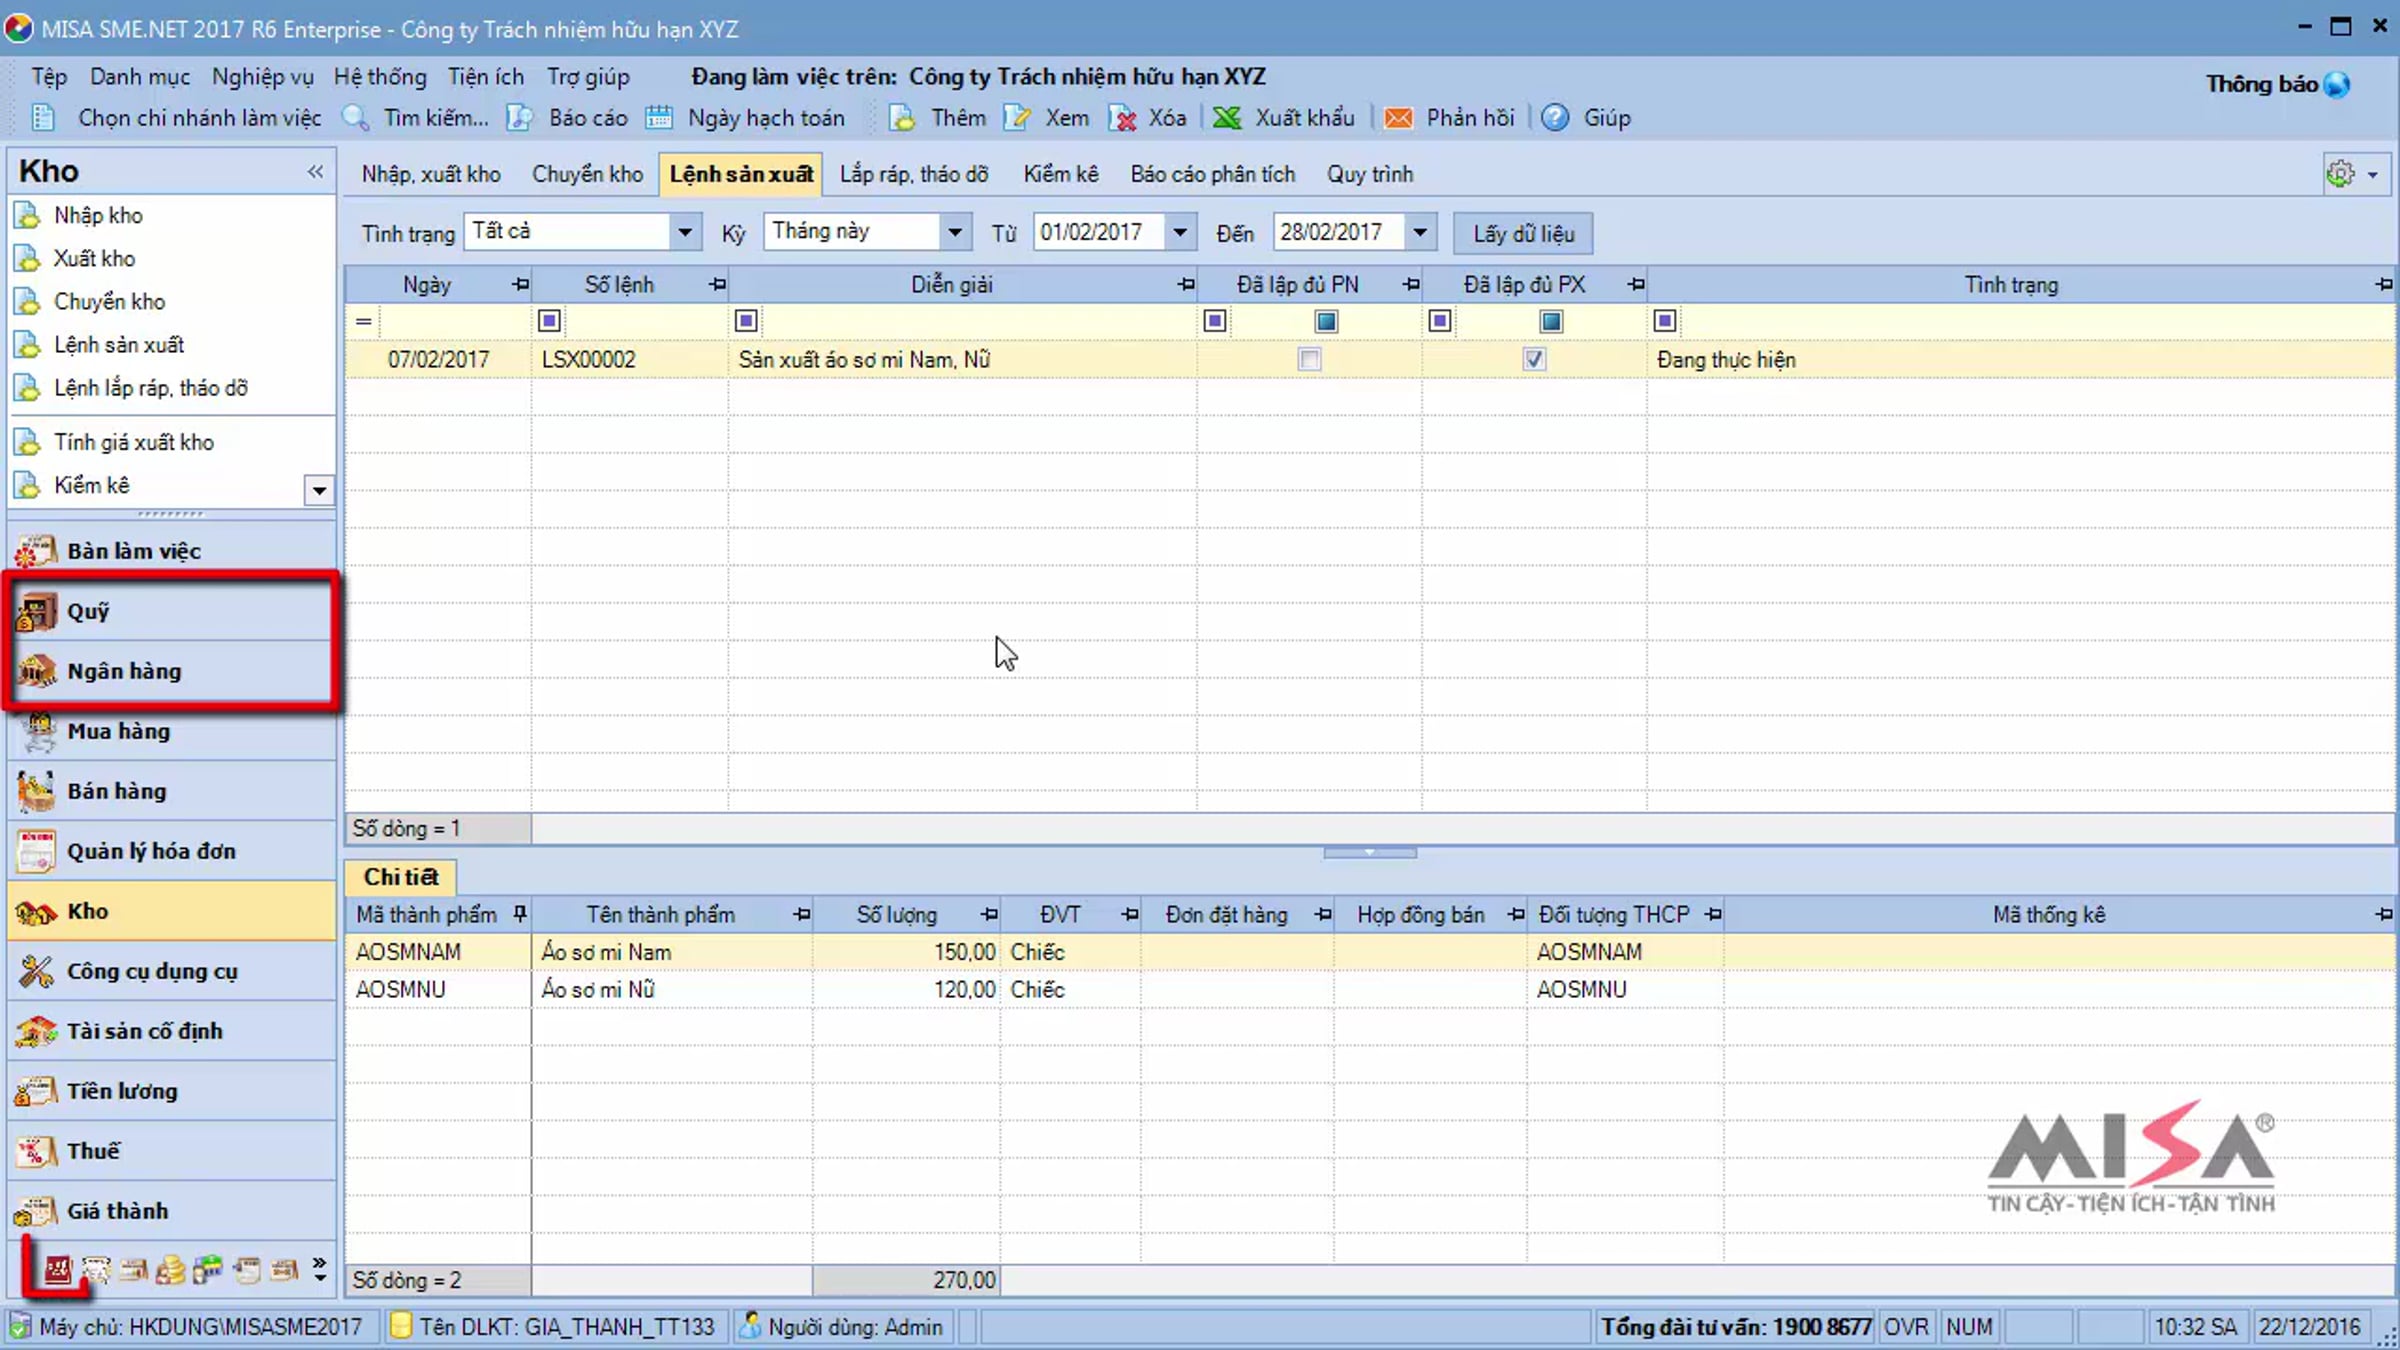2400x1350 pixels.
Task: Open the Nghiệp vụ menu
Action: point(263,77)
